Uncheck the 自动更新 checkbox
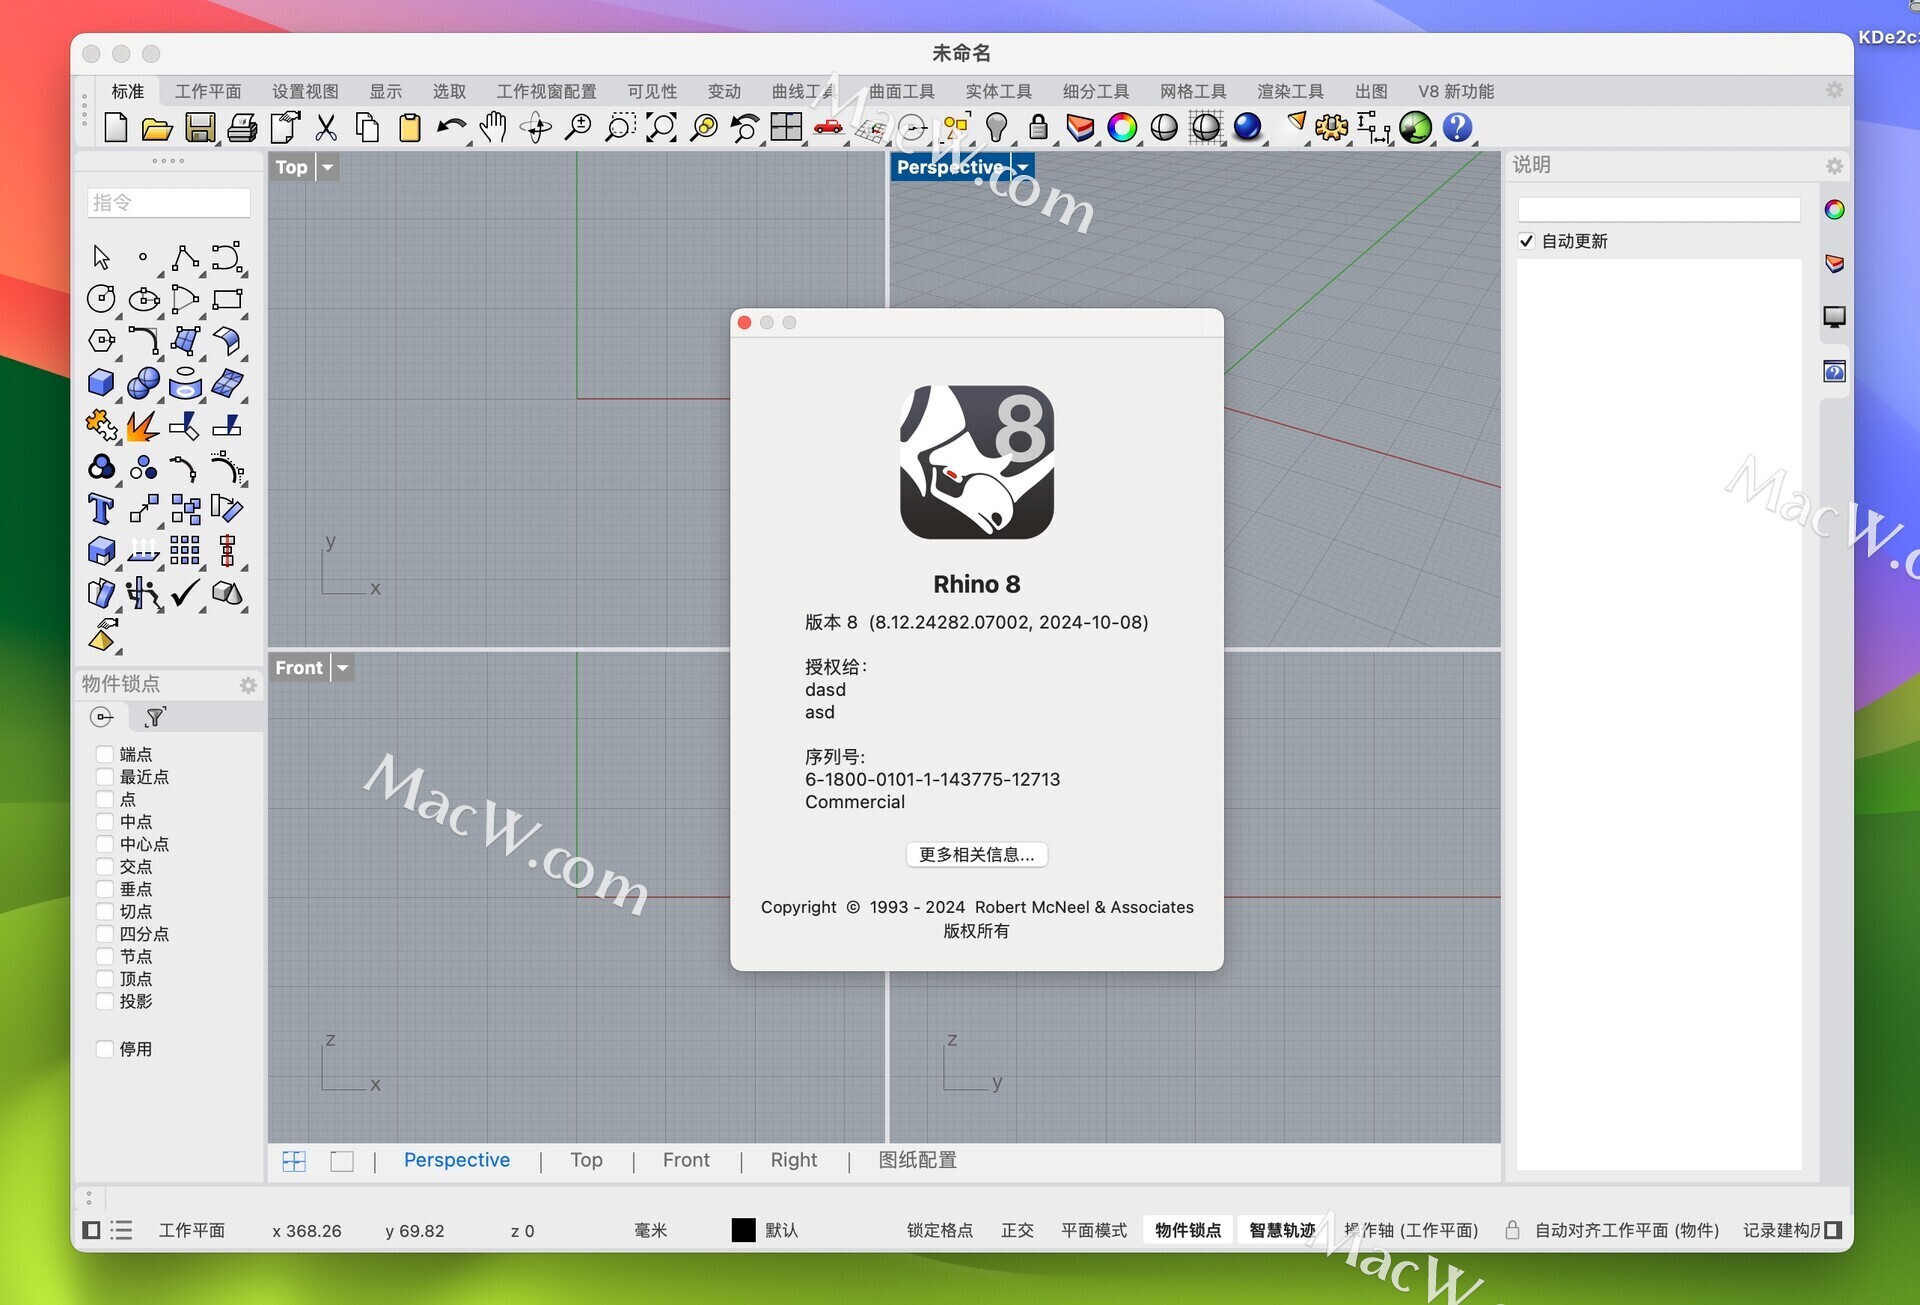 click(1526, 241)
